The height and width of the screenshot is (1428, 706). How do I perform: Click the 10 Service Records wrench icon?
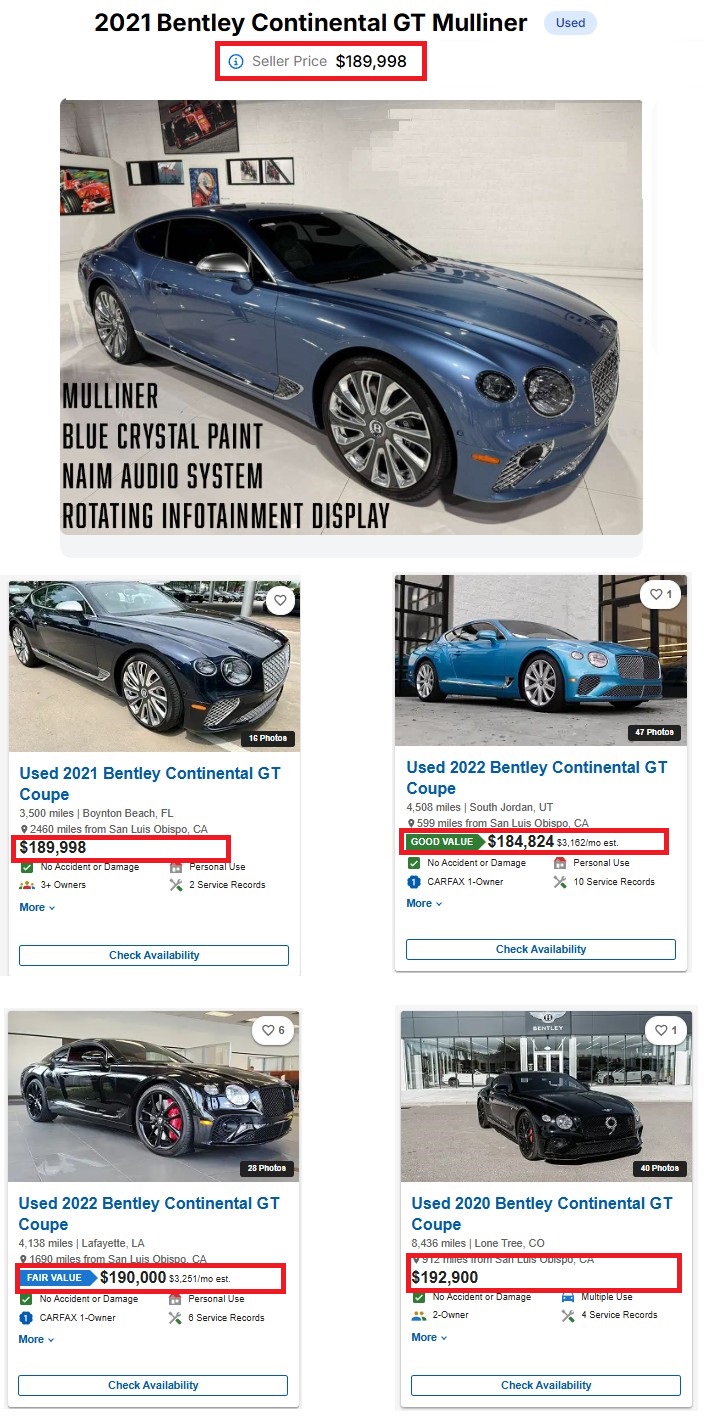pyautogui.click(x=560, y=882)
